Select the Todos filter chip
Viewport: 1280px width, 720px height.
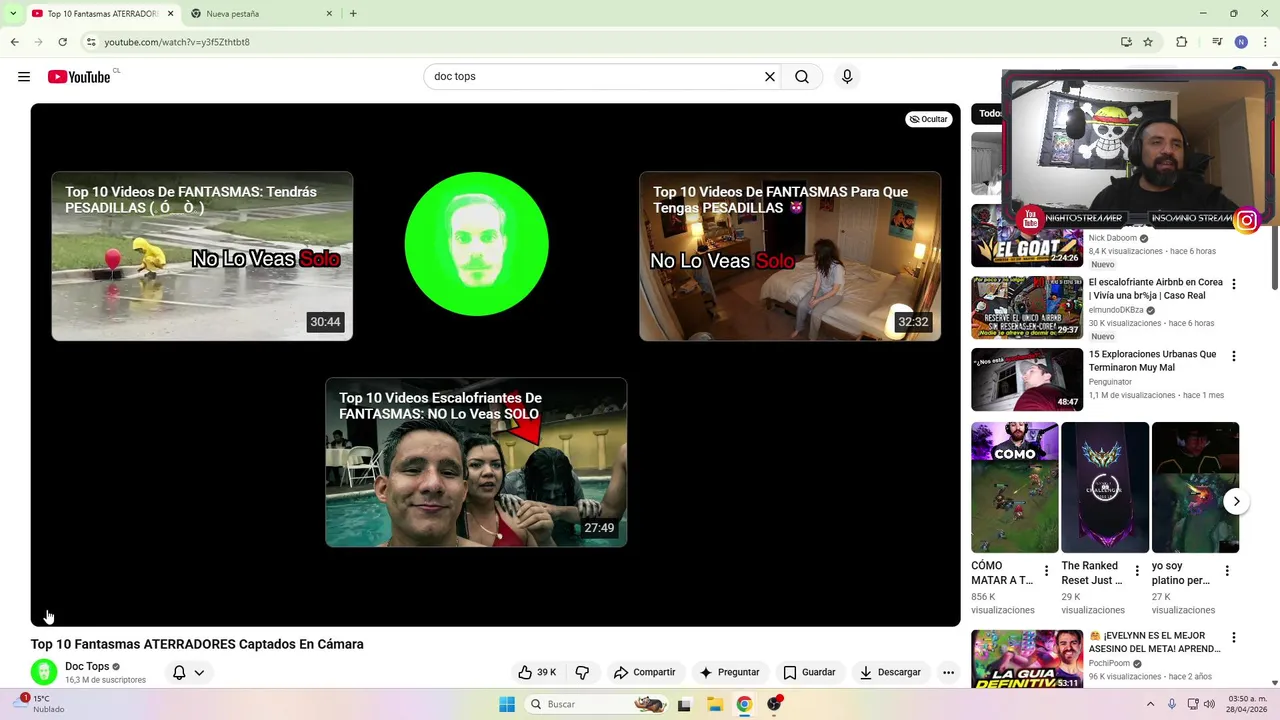click(987, 113)
